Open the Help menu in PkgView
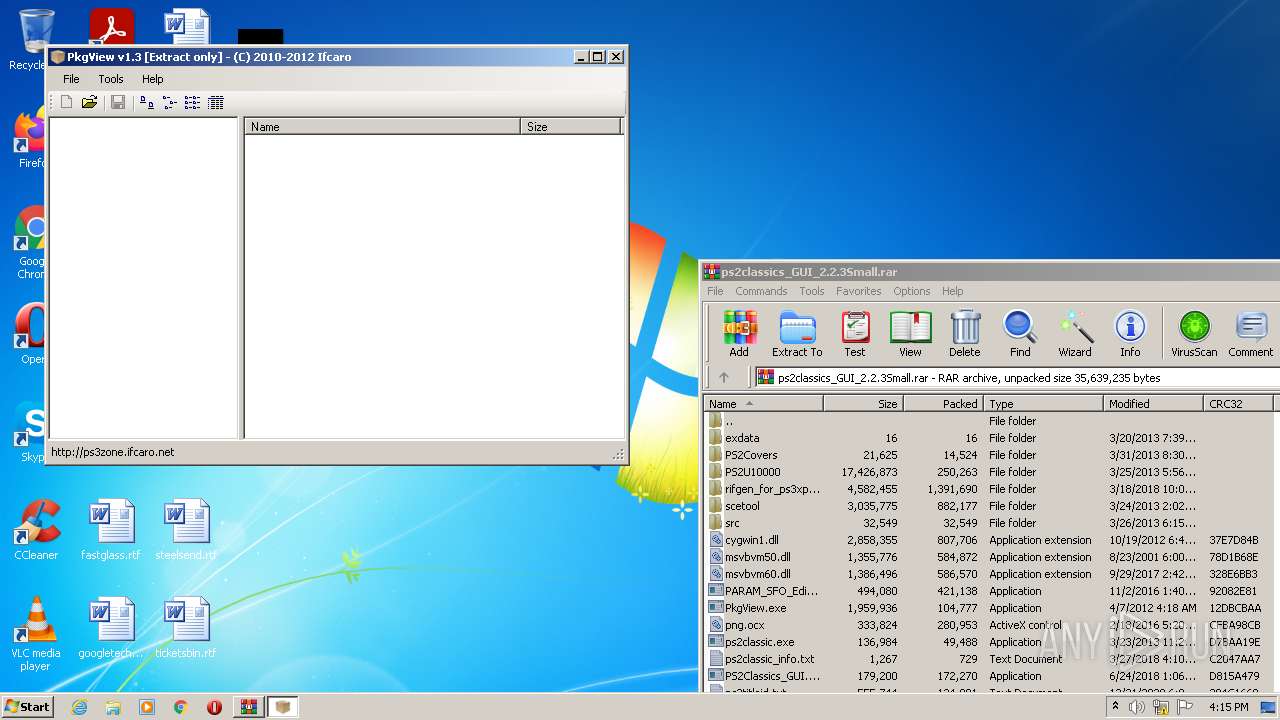The image size is (1280, 720). [152, 79]
